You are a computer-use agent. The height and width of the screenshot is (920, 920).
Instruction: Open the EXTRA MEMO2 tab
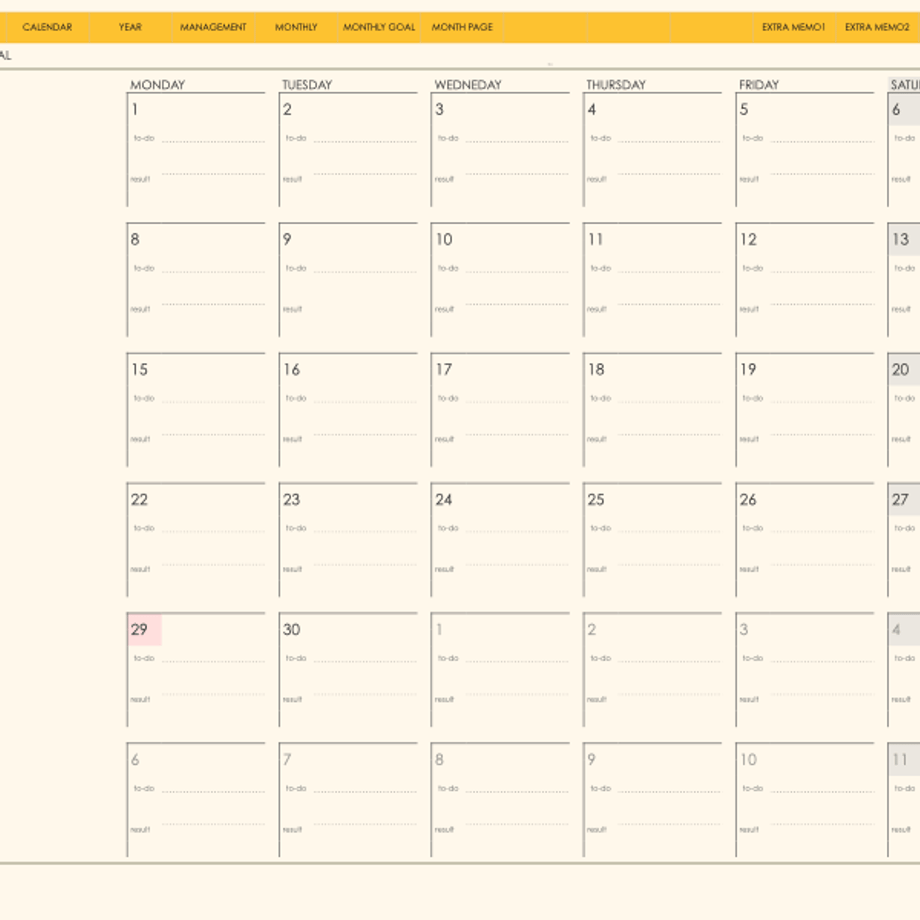(877, 27)
